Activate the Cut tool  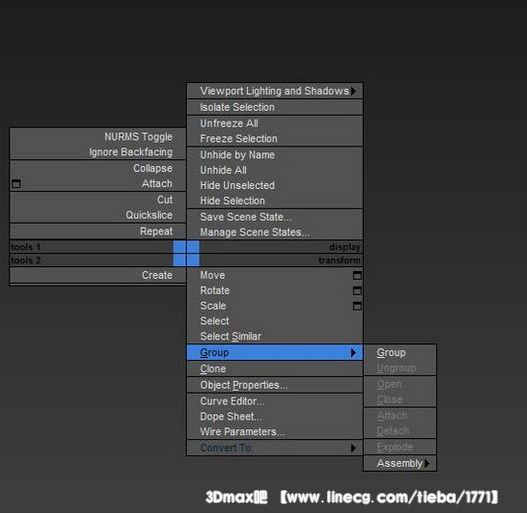coord(98,200)
